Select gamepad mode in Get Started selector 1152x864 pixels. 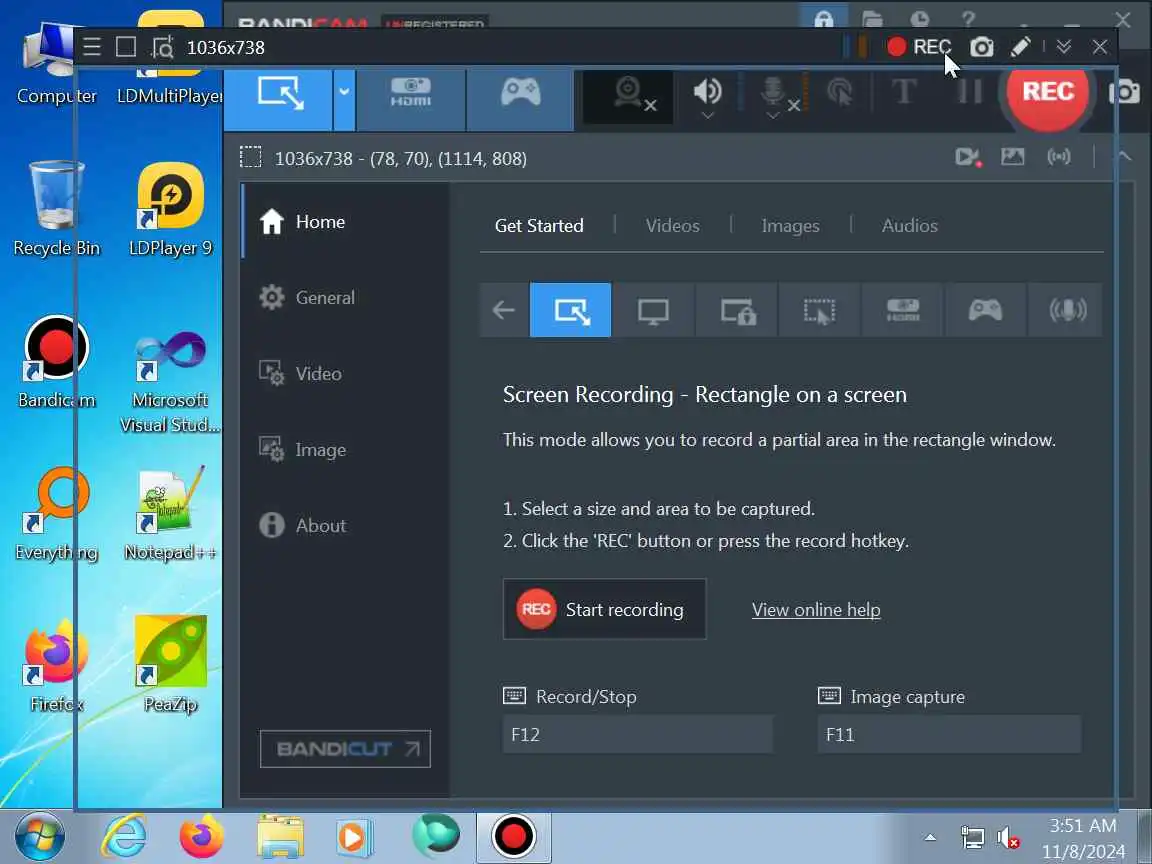(x=985, y=310)
